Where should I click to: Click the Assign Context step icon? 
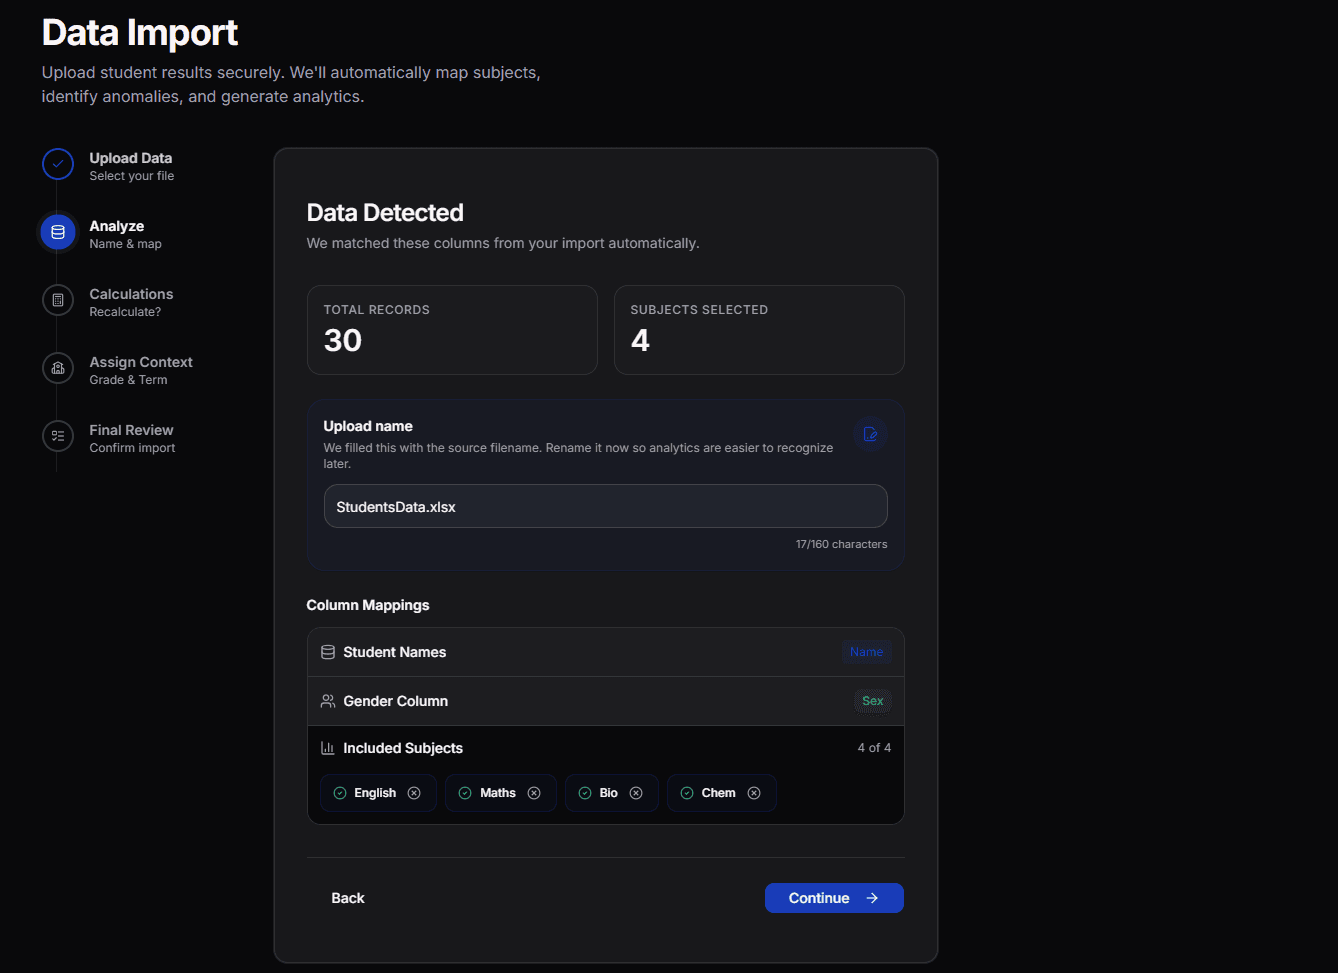pos(58,368)
